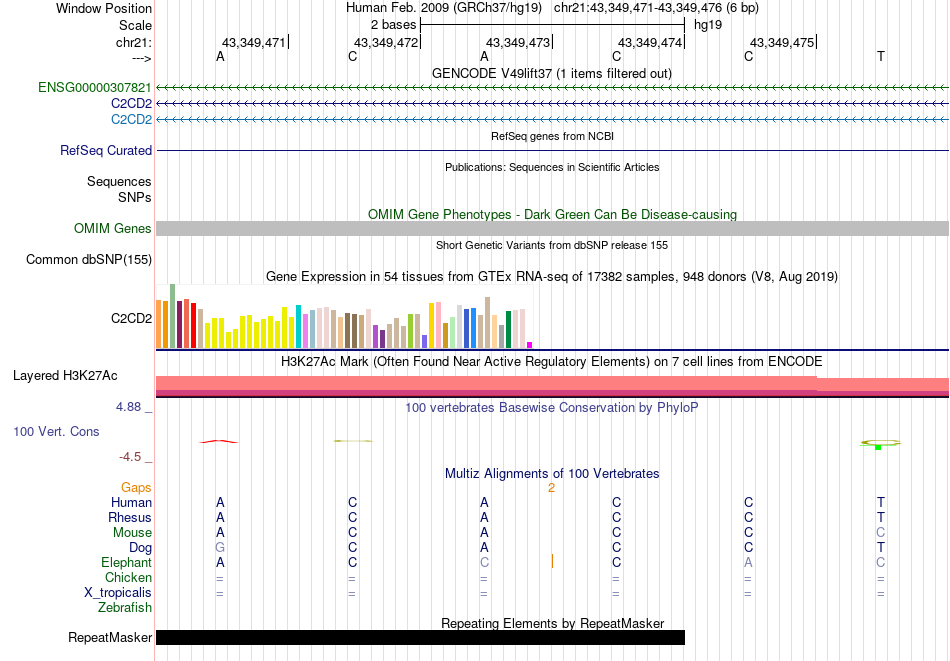
Task: Click the Zebrafish species row label
Action: (x=125, y=607)
